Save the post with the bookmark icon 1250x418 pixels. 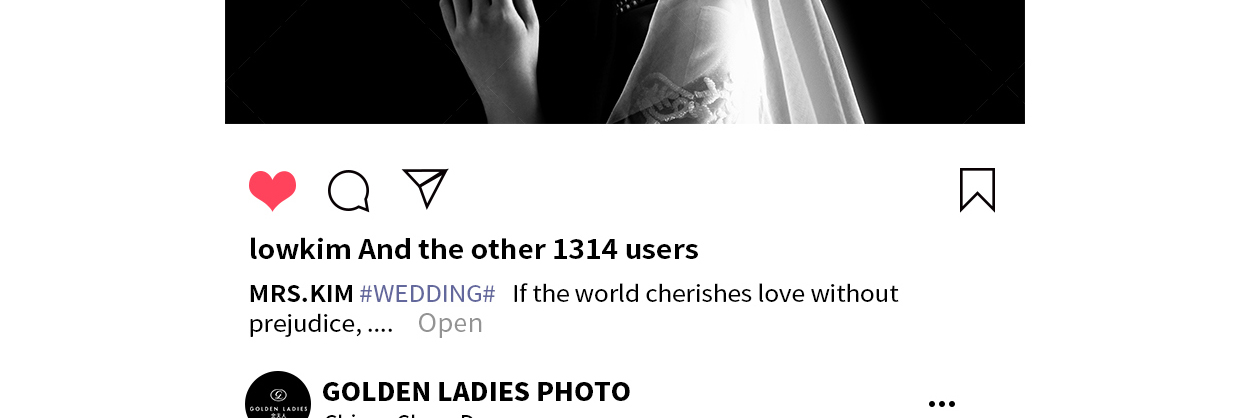click(977, 190)
